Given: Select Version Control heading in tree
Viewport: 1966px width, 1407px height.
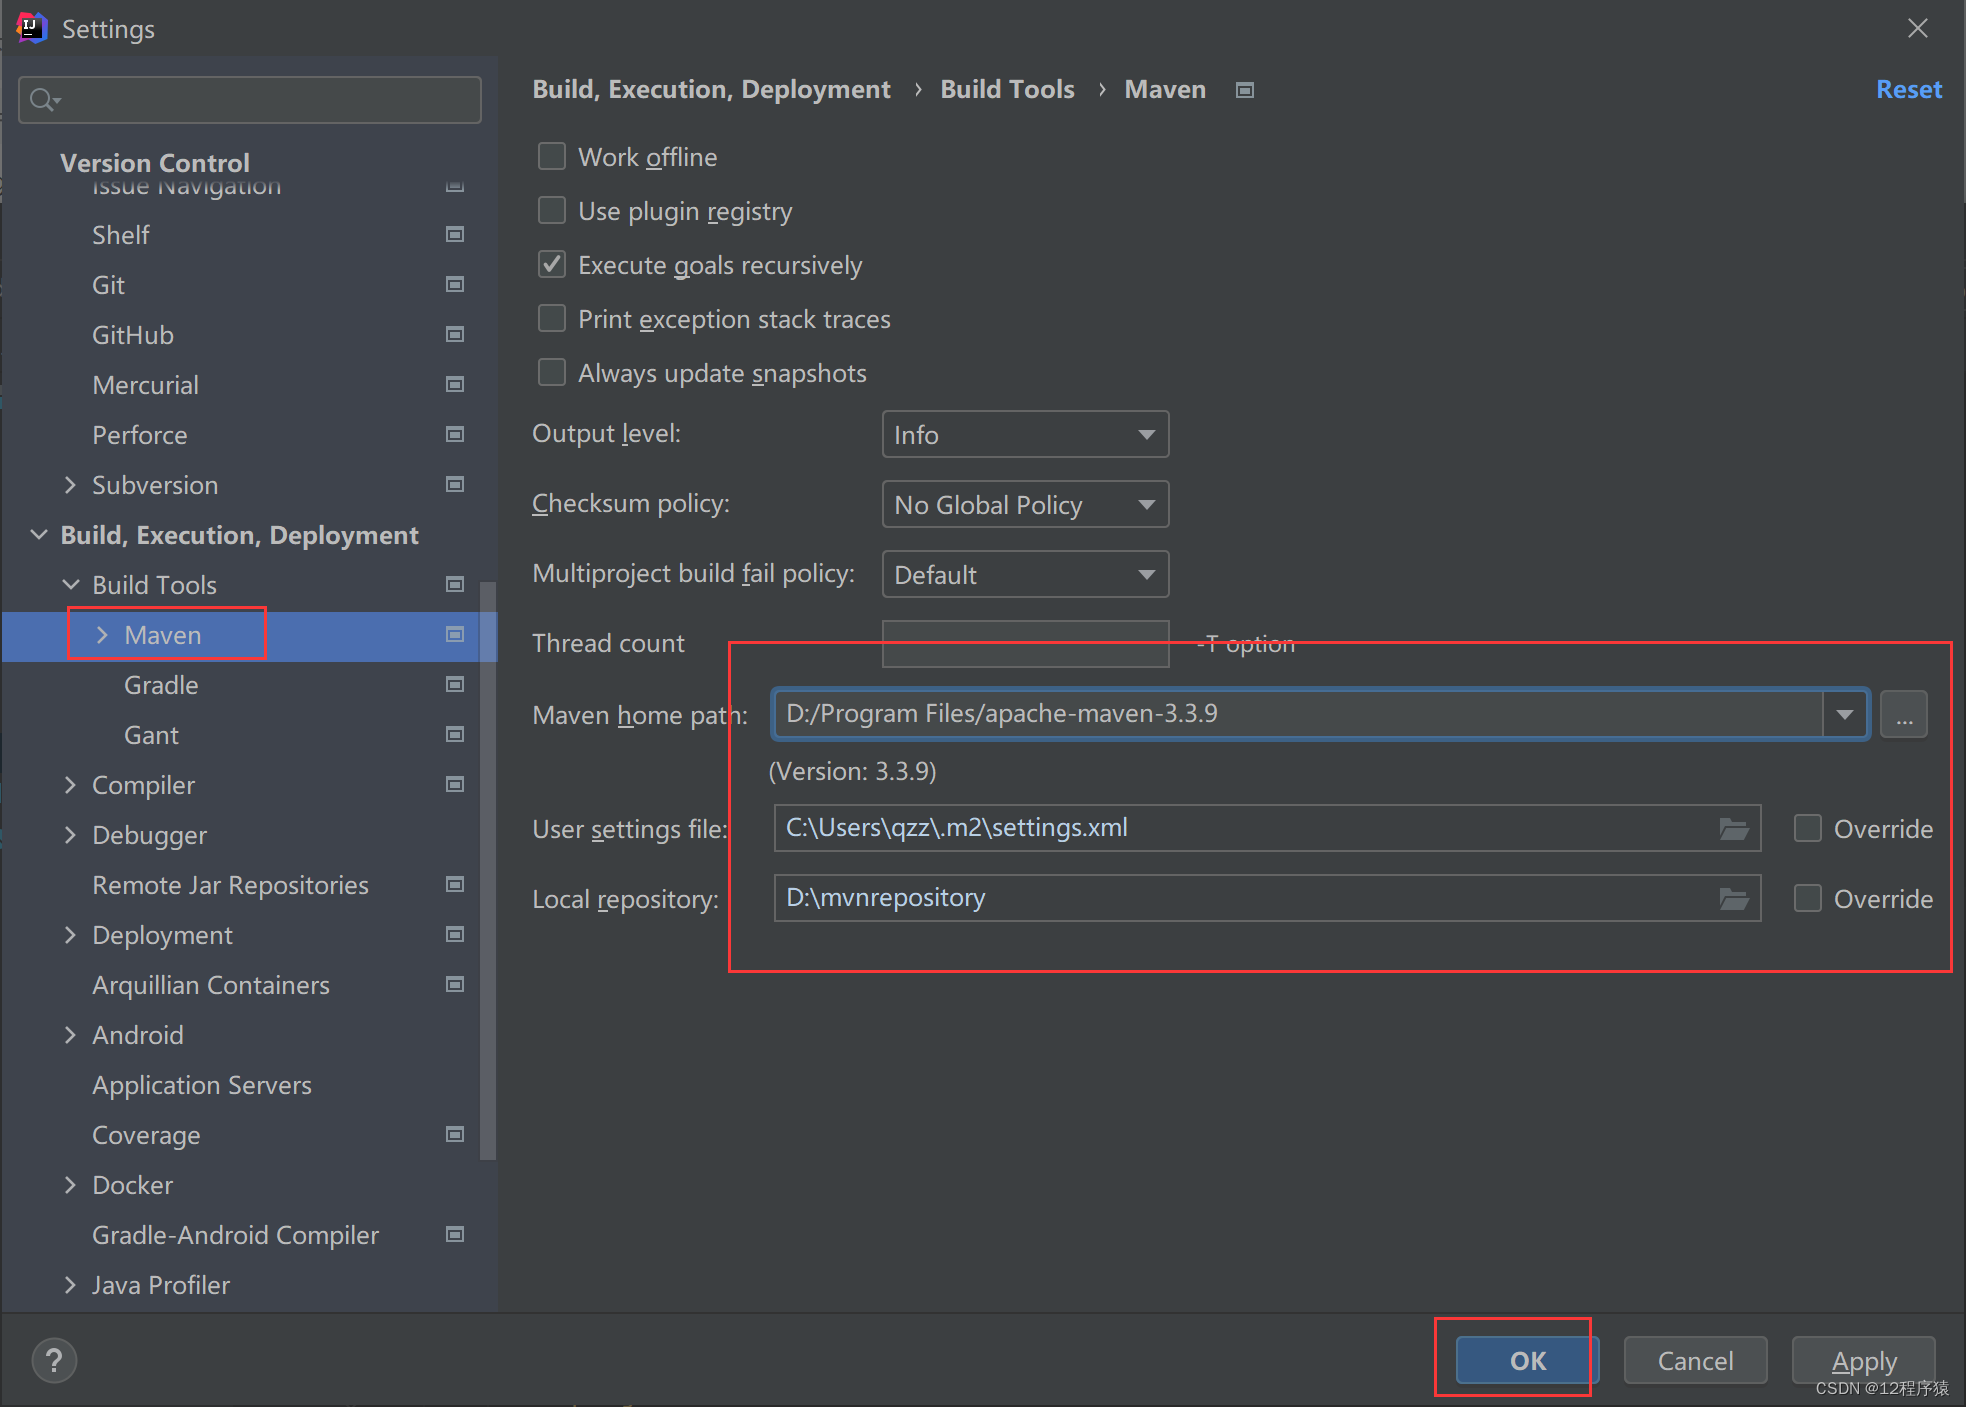Looking at the screenshot, I should pos(155,162).
